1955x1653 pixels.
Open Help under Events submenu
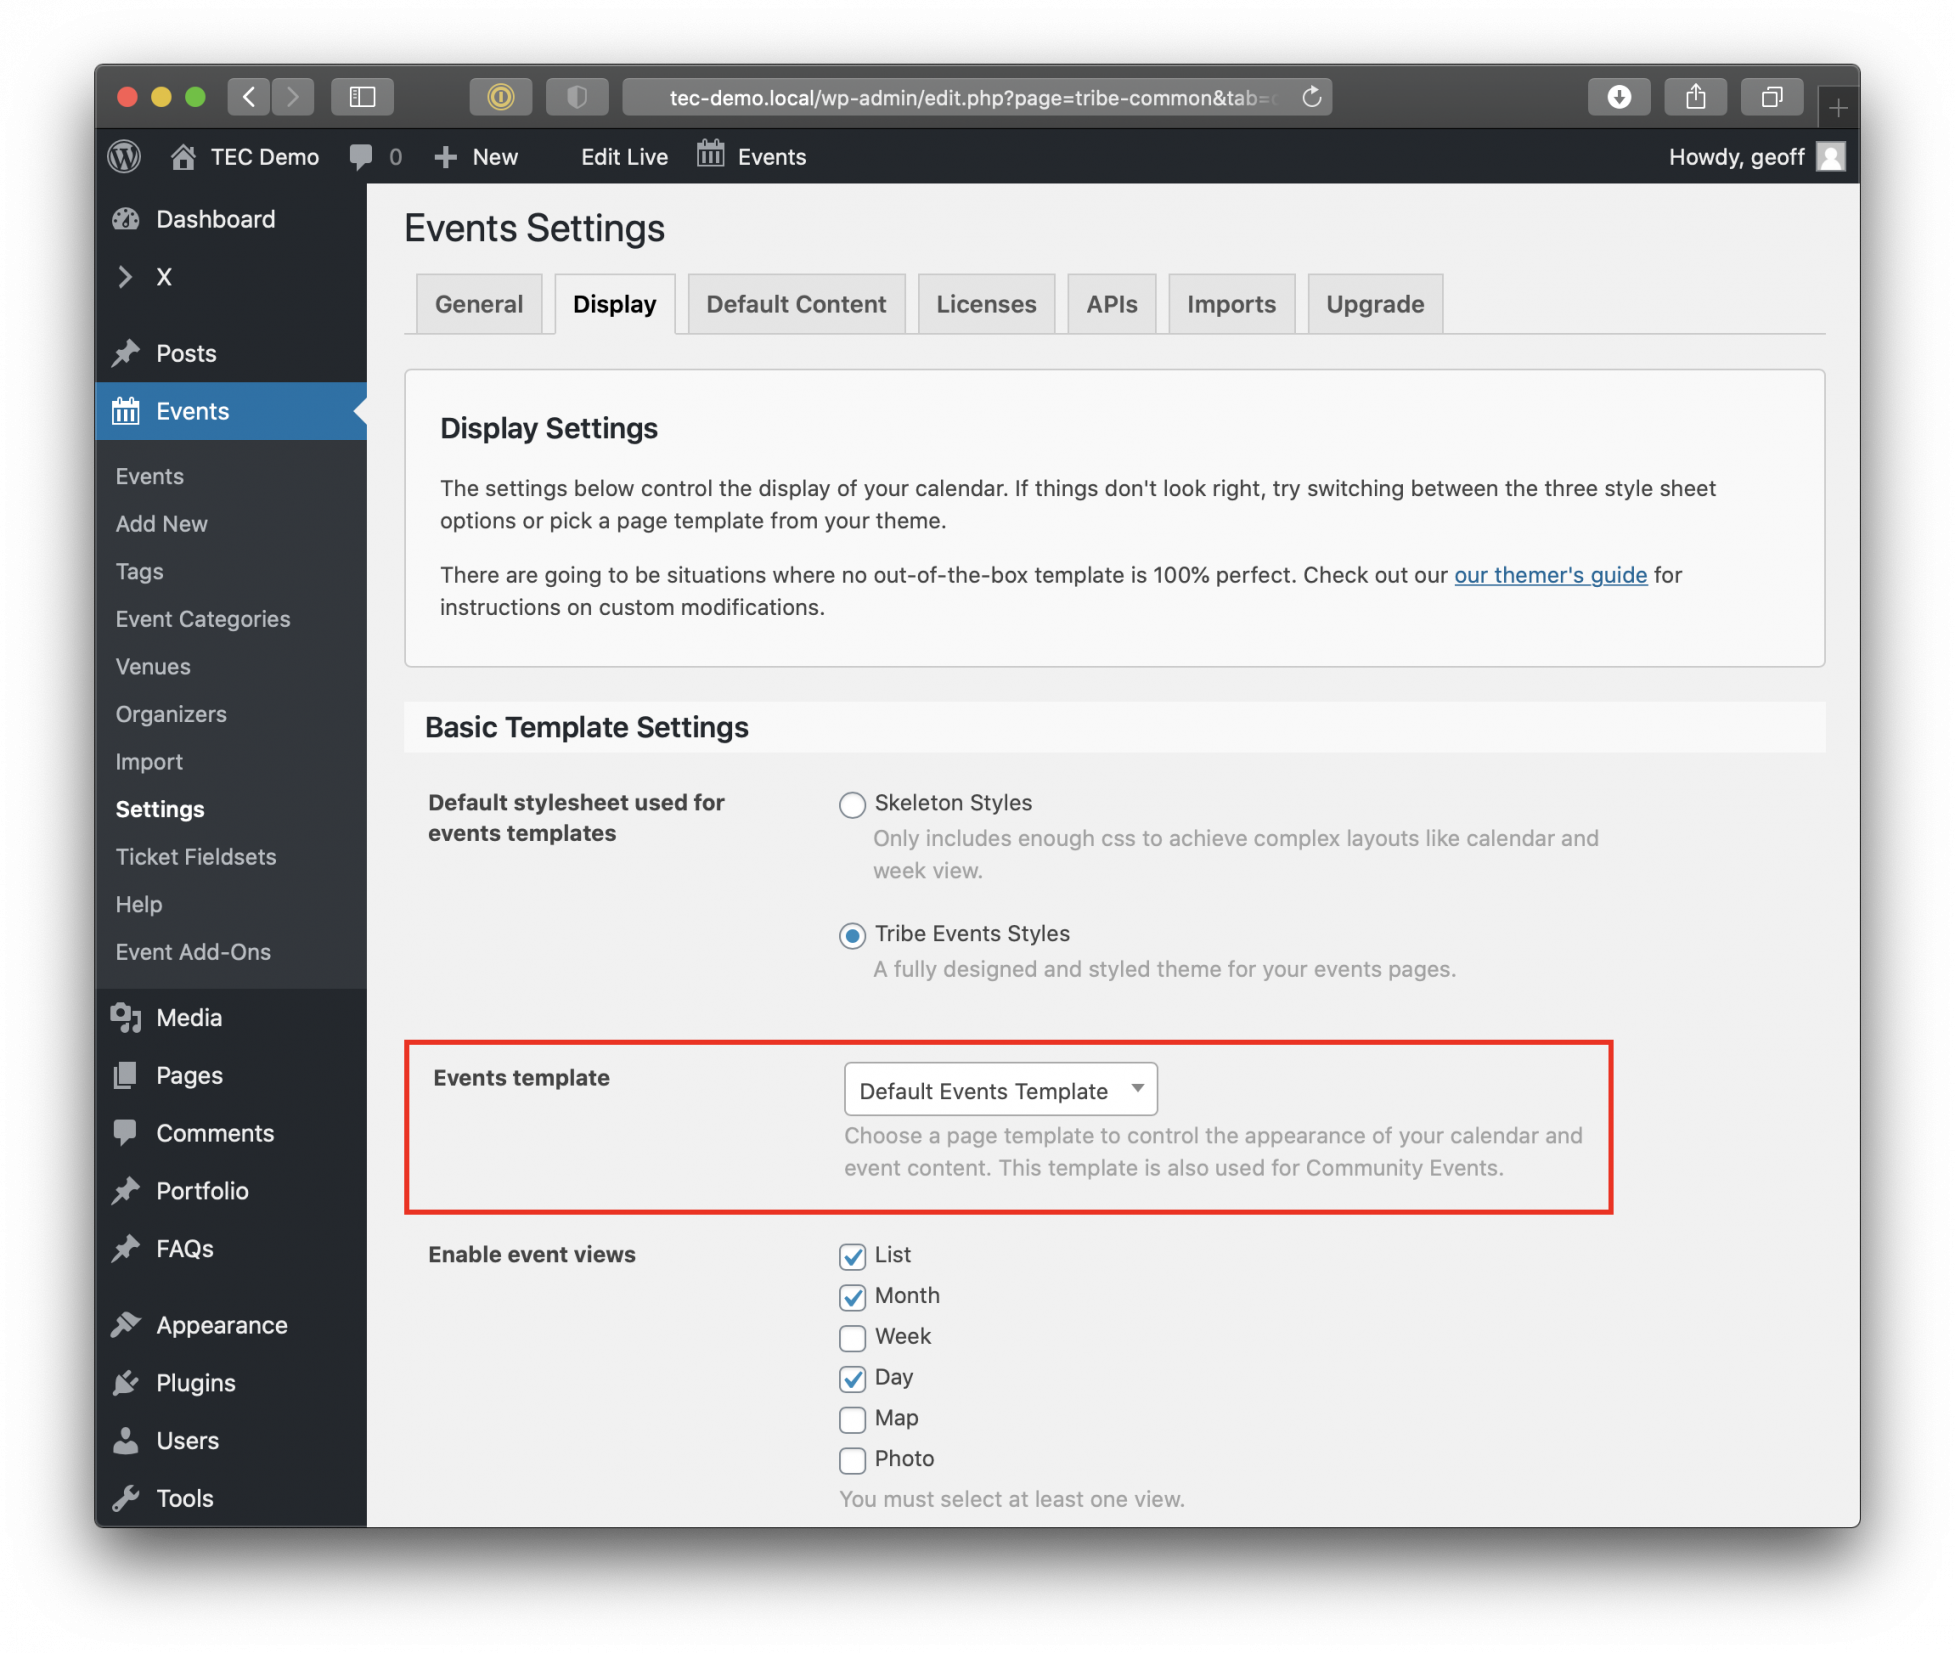pos(139,905)
